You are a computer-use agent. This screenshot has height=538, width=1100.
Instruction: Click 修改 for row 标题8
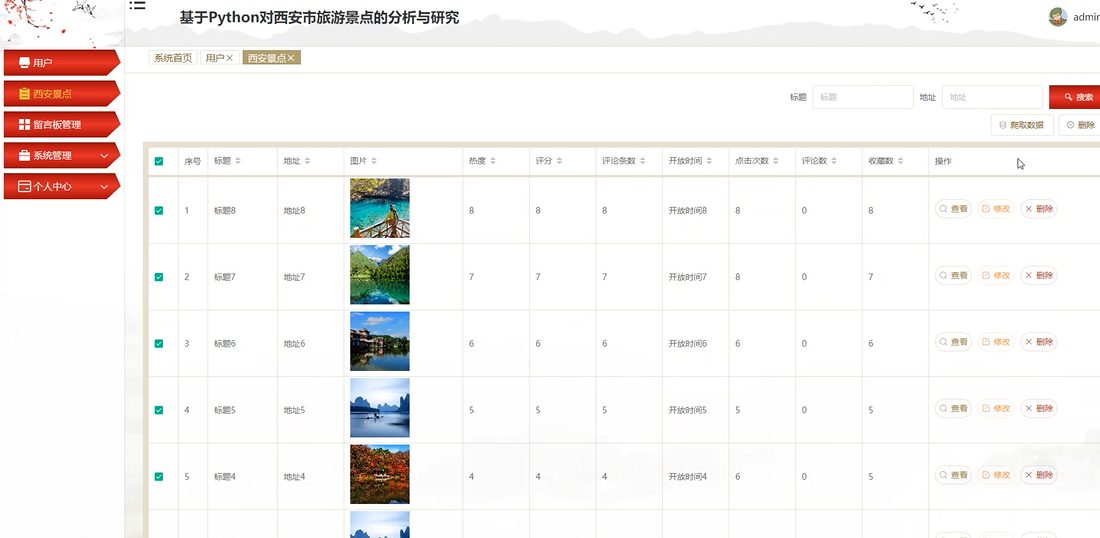coord(996,209)
